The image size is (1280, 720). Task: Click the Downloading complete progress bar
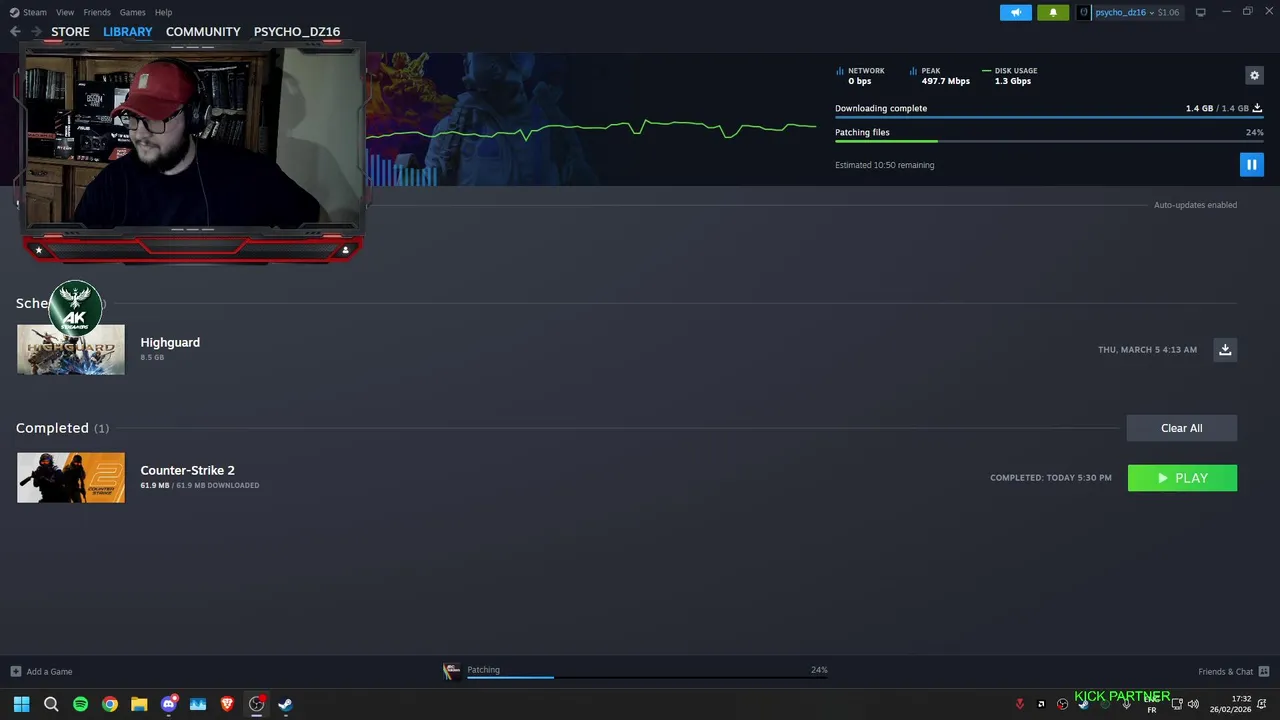[1049, 117]
